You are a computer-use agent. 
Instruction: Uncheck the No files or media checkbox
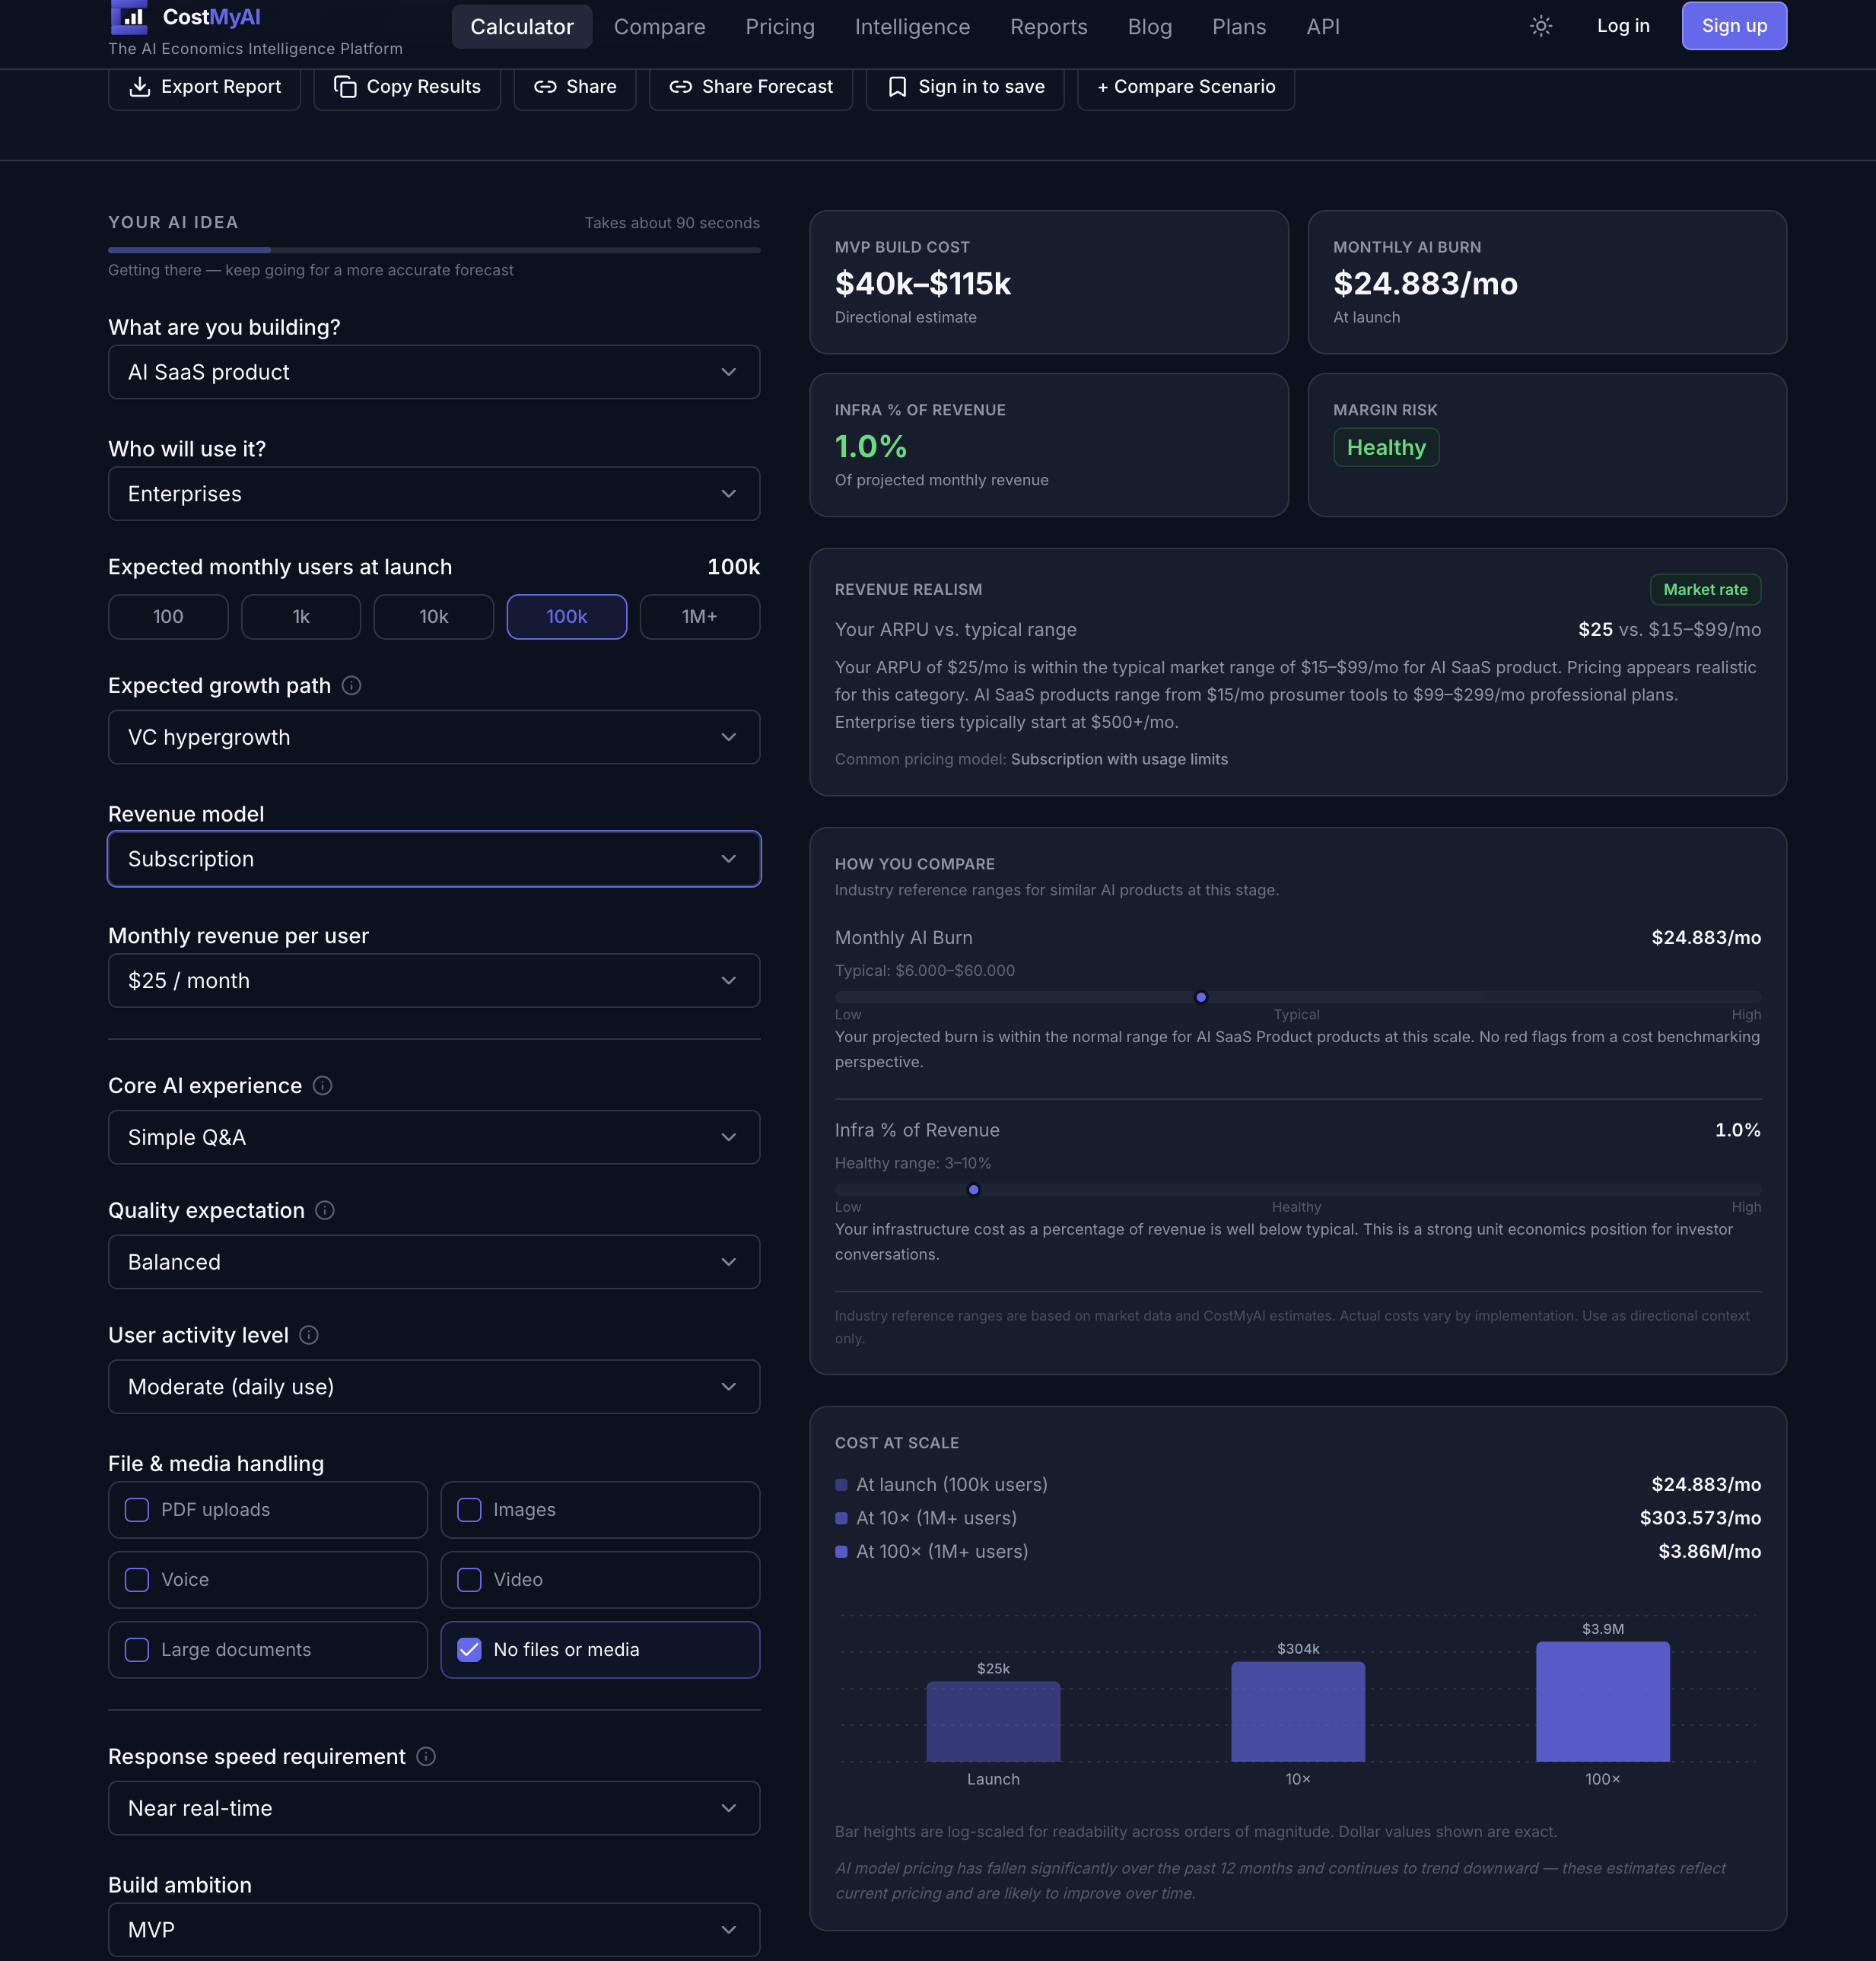click(469, 1650)
